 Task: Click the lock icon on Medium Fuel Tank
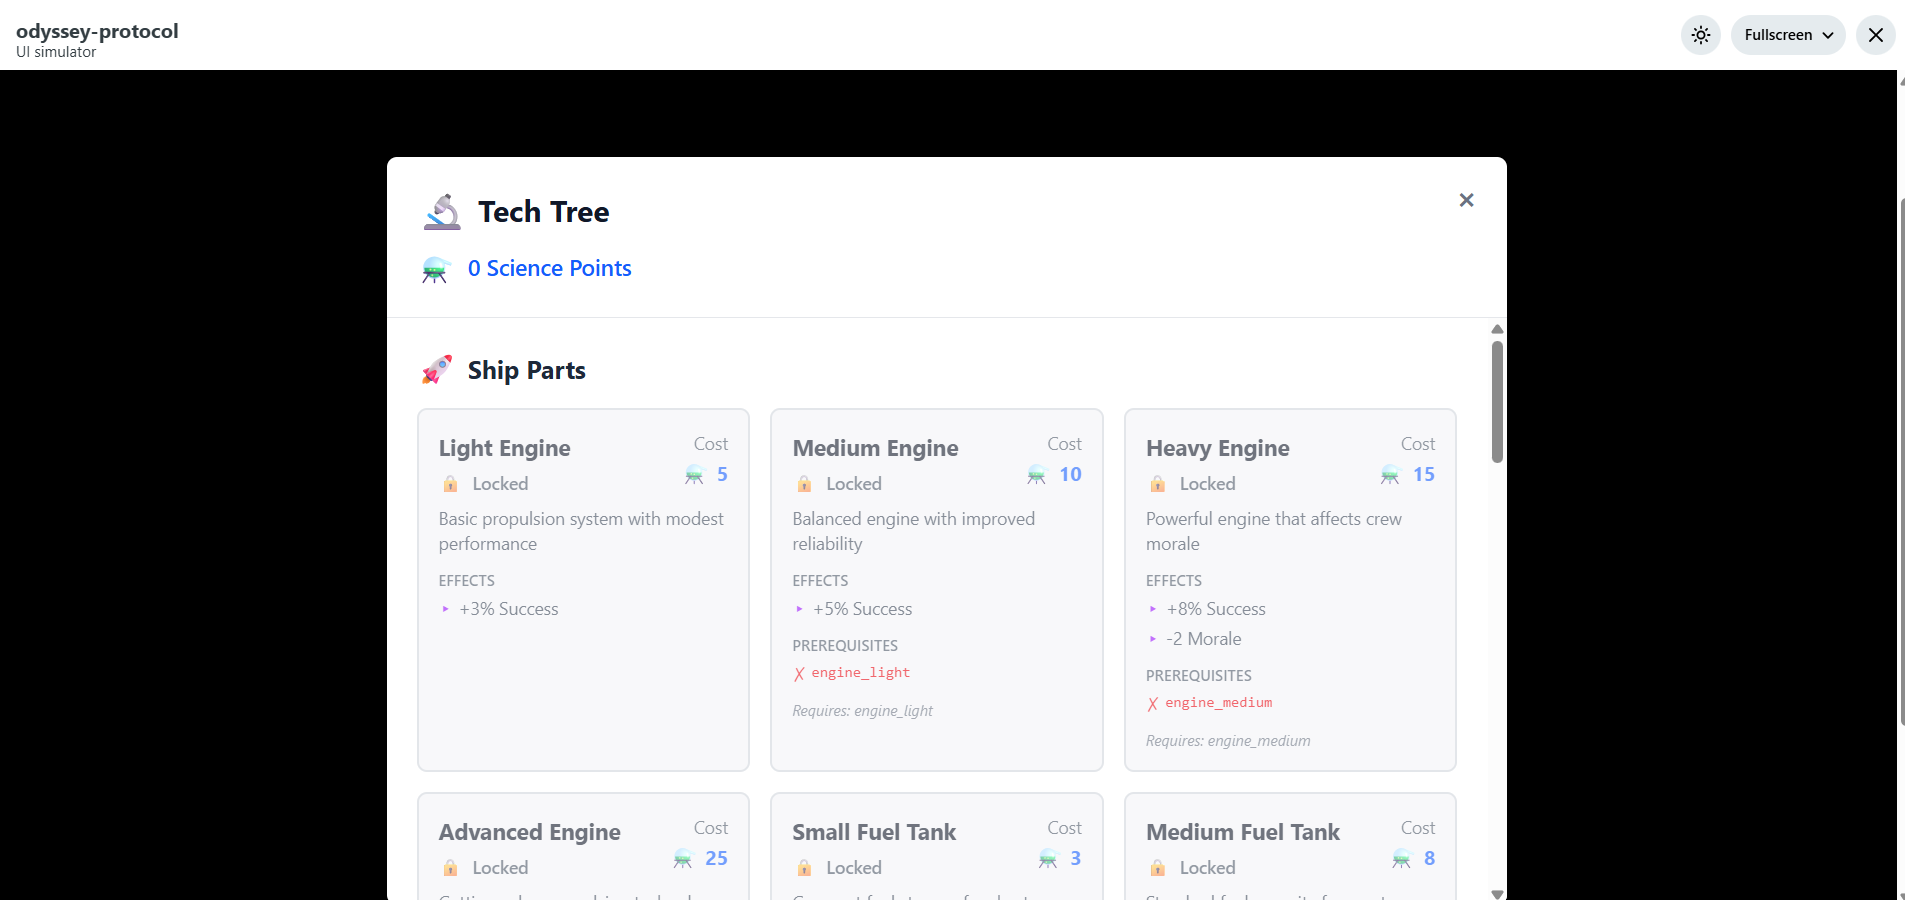click(x=1158, y=868)
